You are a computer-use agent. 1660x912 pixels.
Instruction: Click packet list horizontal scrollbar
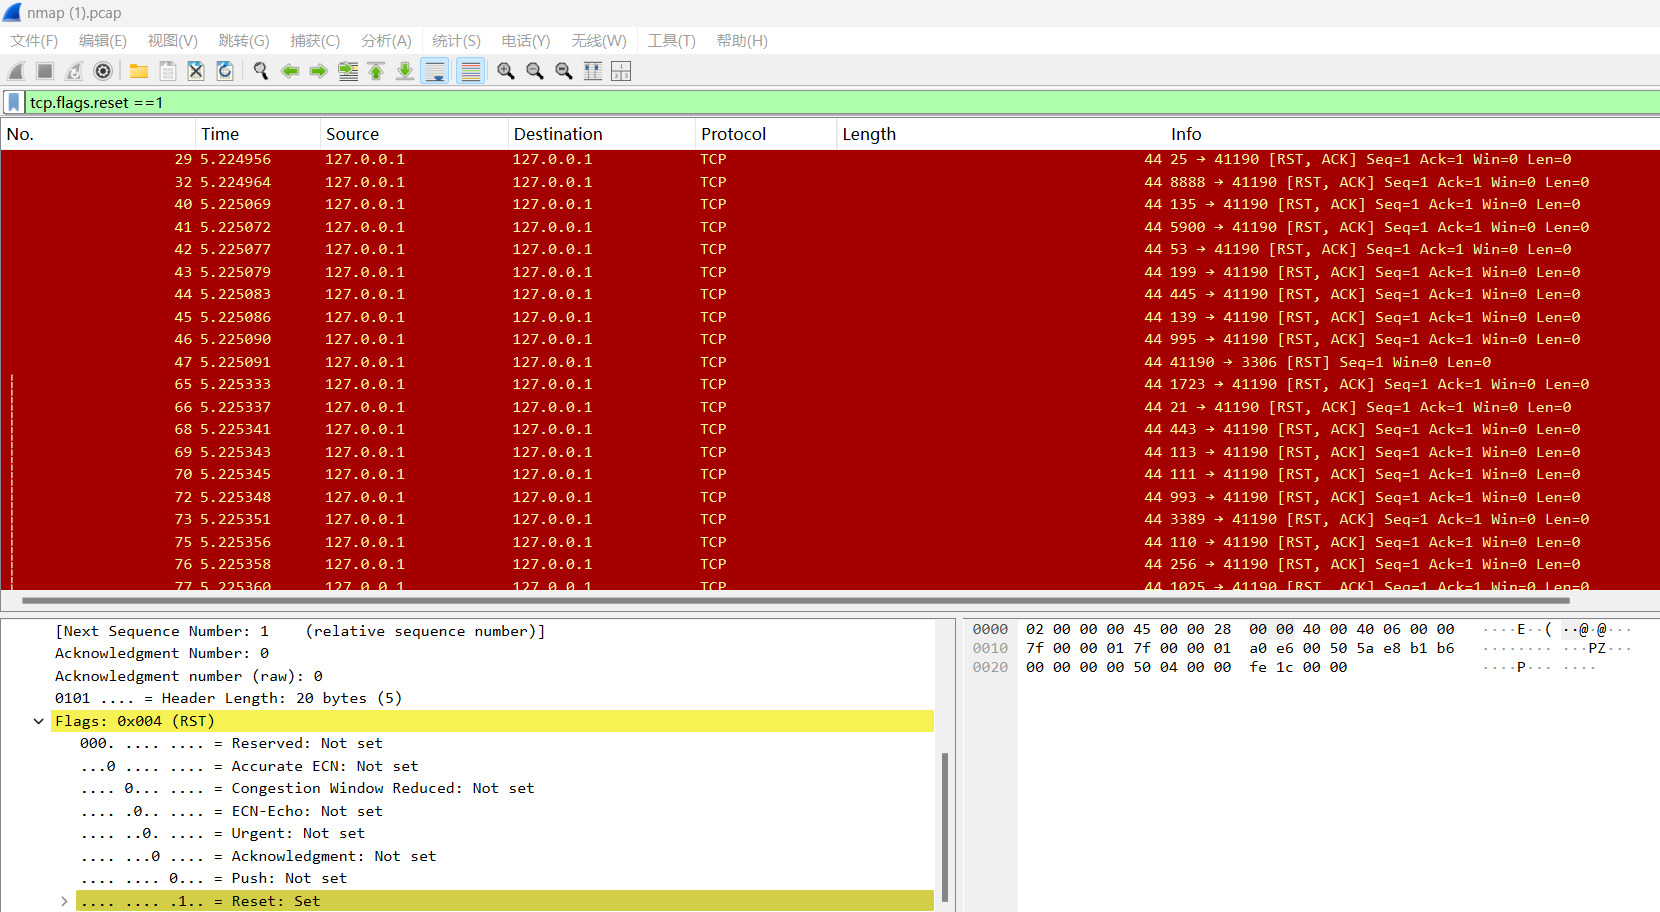(795, 601)
